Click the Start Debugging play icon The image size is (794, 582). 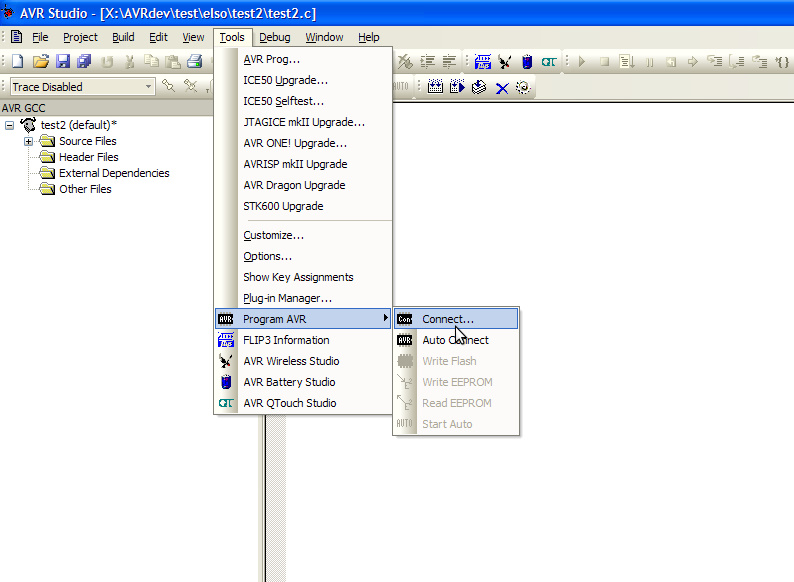[x=582, y=62]
